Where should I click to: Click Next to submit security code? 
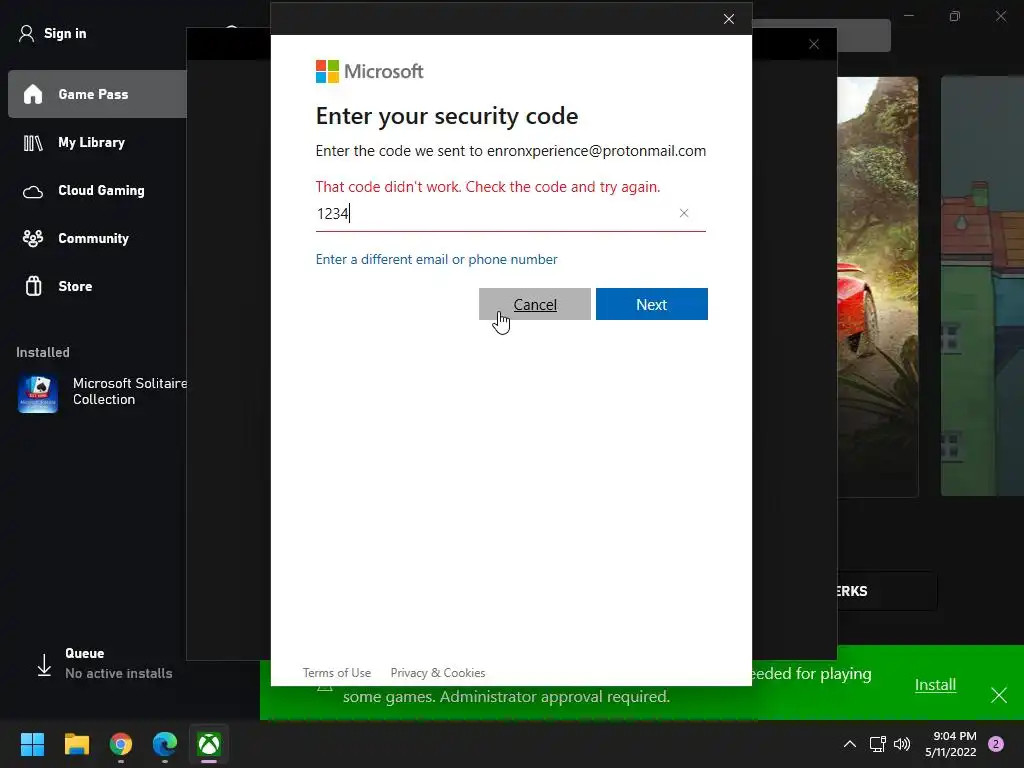point(652,304)
